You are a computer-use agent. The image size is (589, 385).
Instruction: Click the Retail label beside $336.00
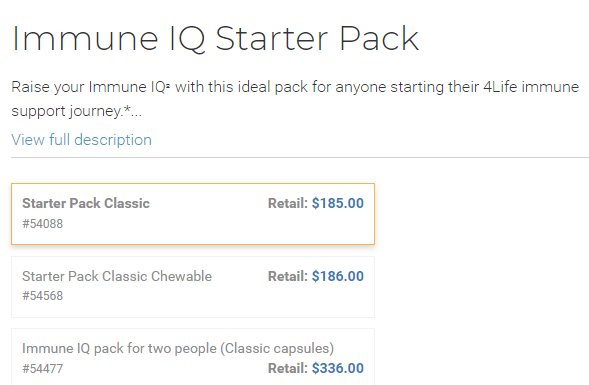tap(288, 368)
